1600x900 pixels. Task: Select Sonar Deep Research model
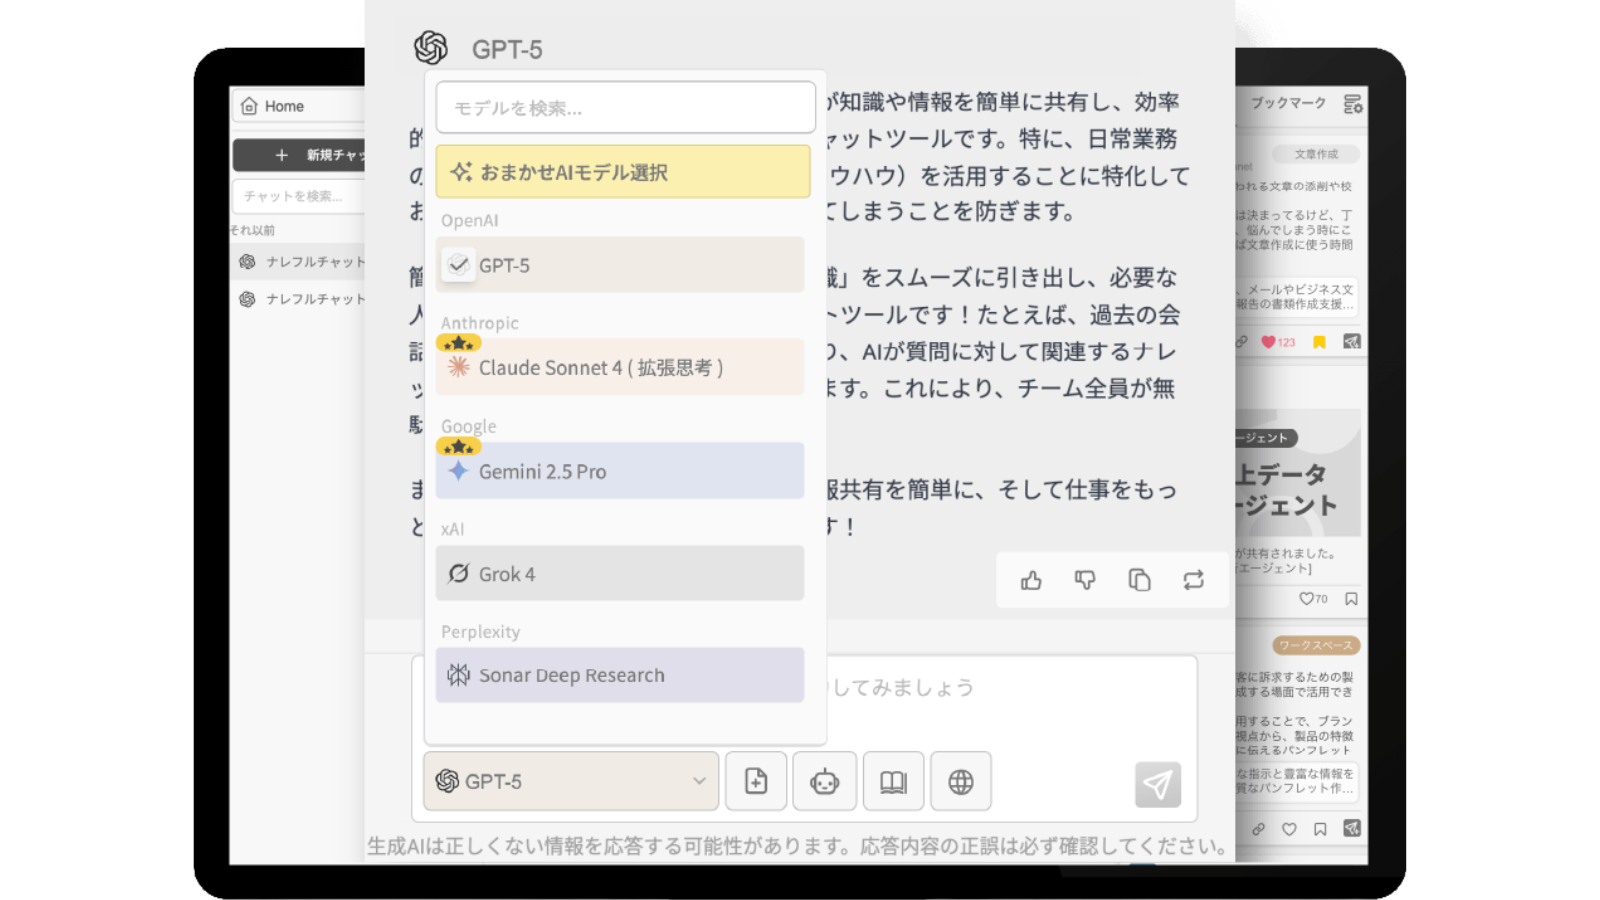pyautogui.click(x=620, y=675)
